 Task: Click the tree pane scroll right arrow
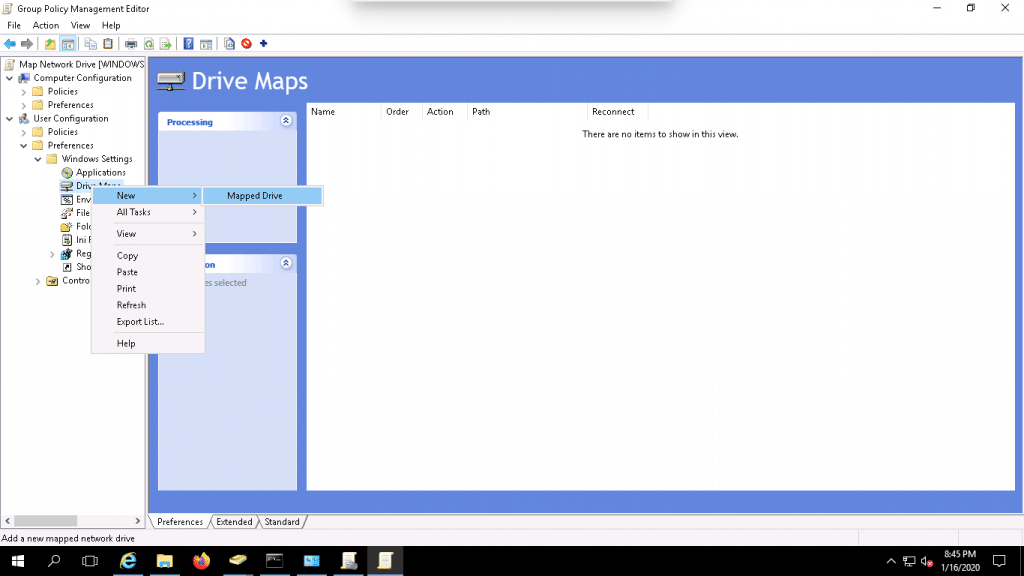[x=138, y=521]
